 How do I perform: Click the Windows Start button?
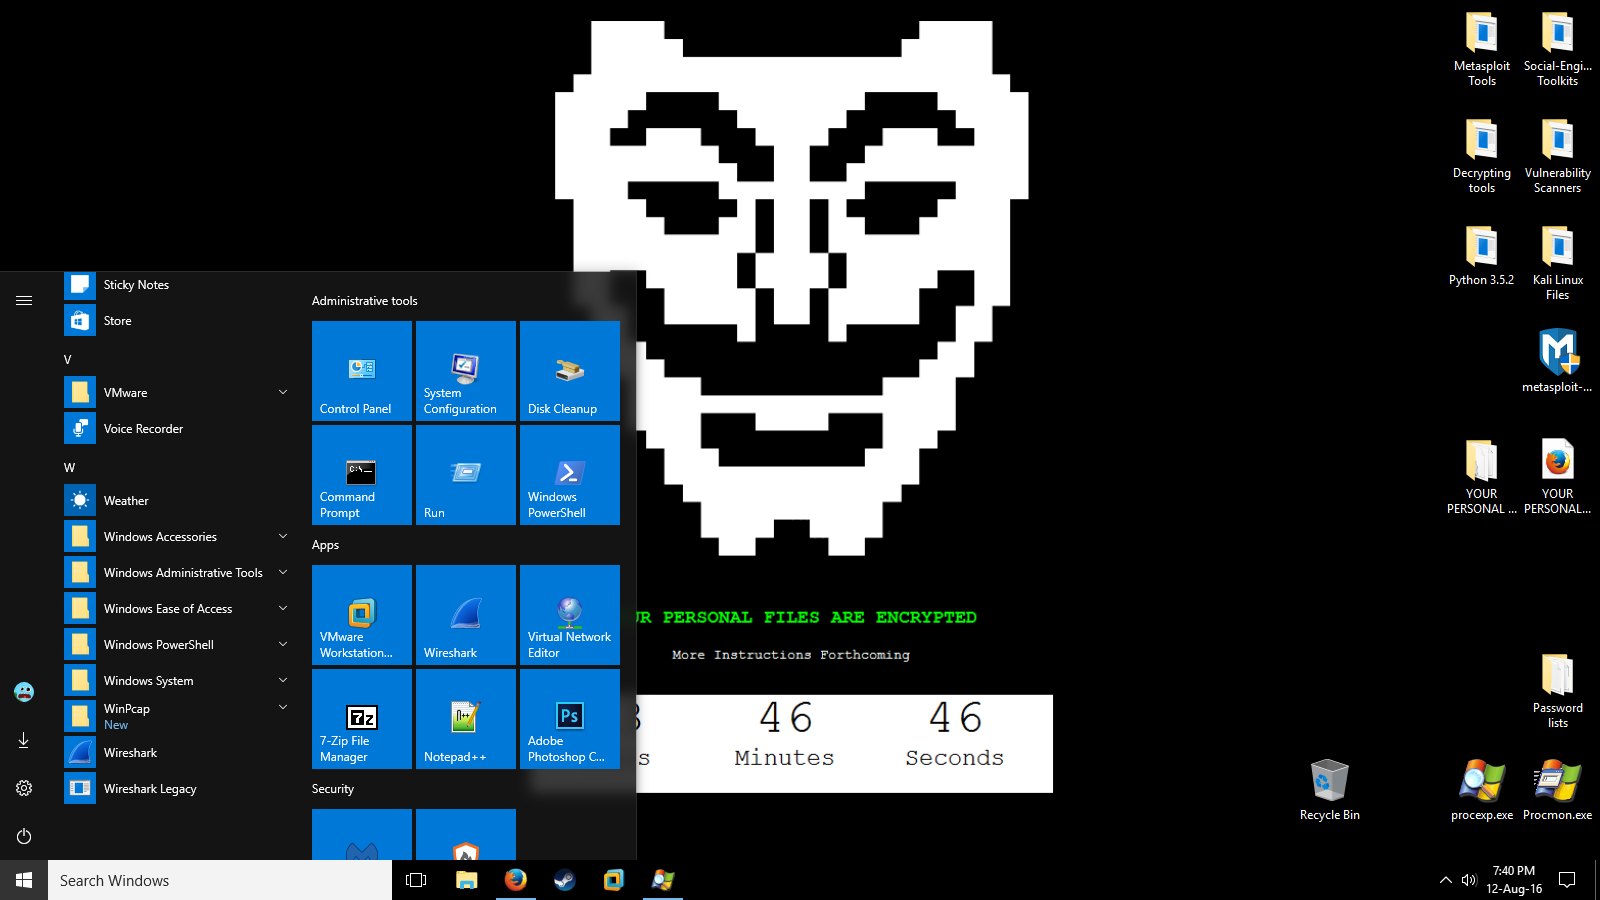24,880
